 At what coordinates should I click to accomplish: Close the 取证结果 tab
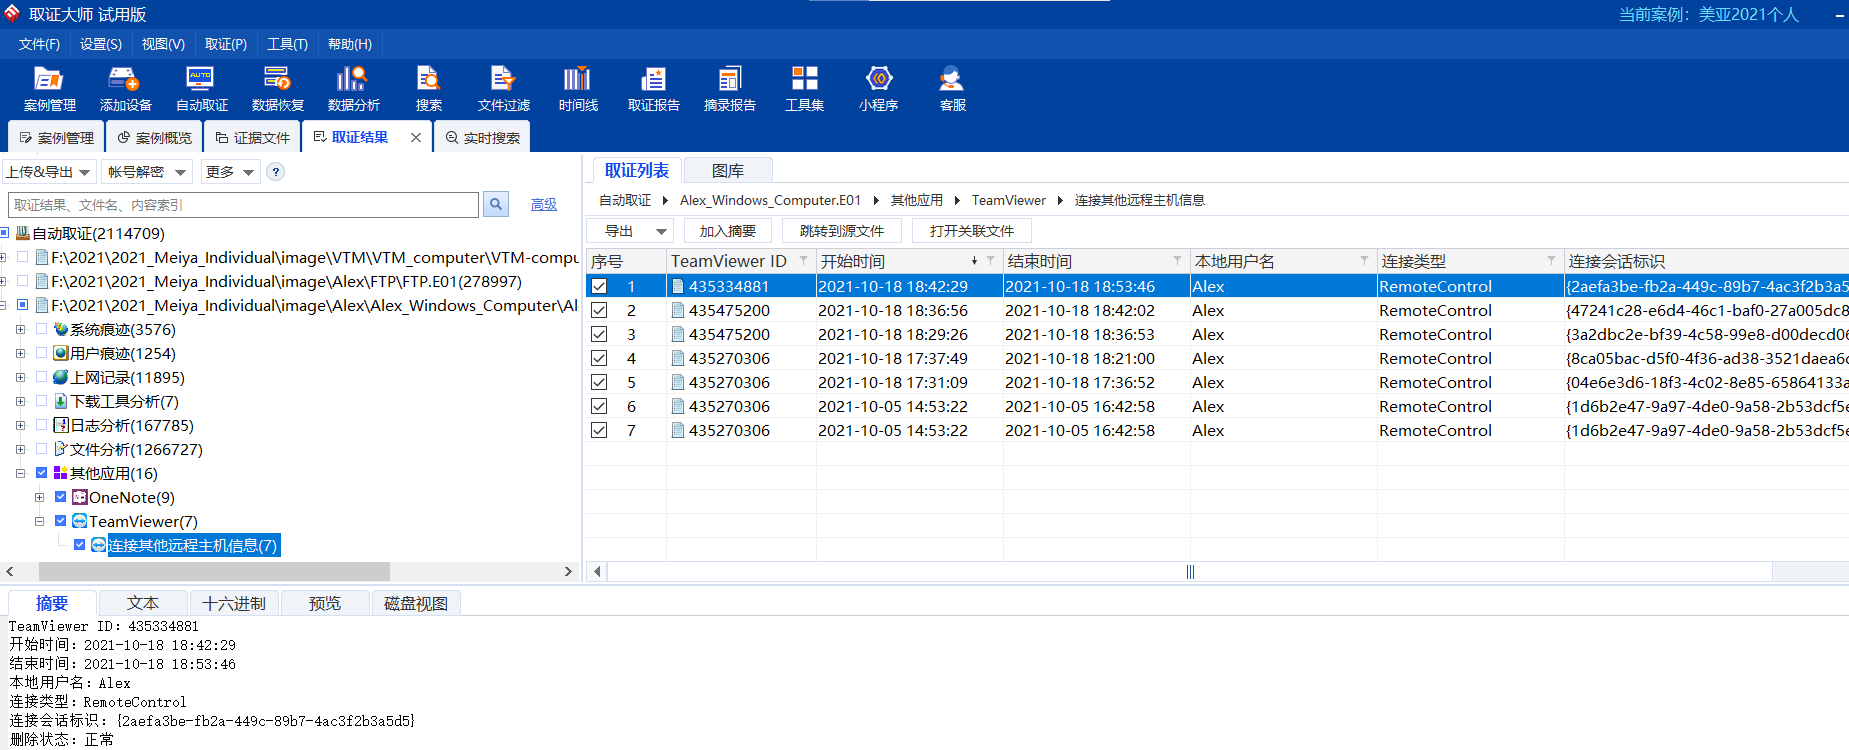click(x=415, y=137)
